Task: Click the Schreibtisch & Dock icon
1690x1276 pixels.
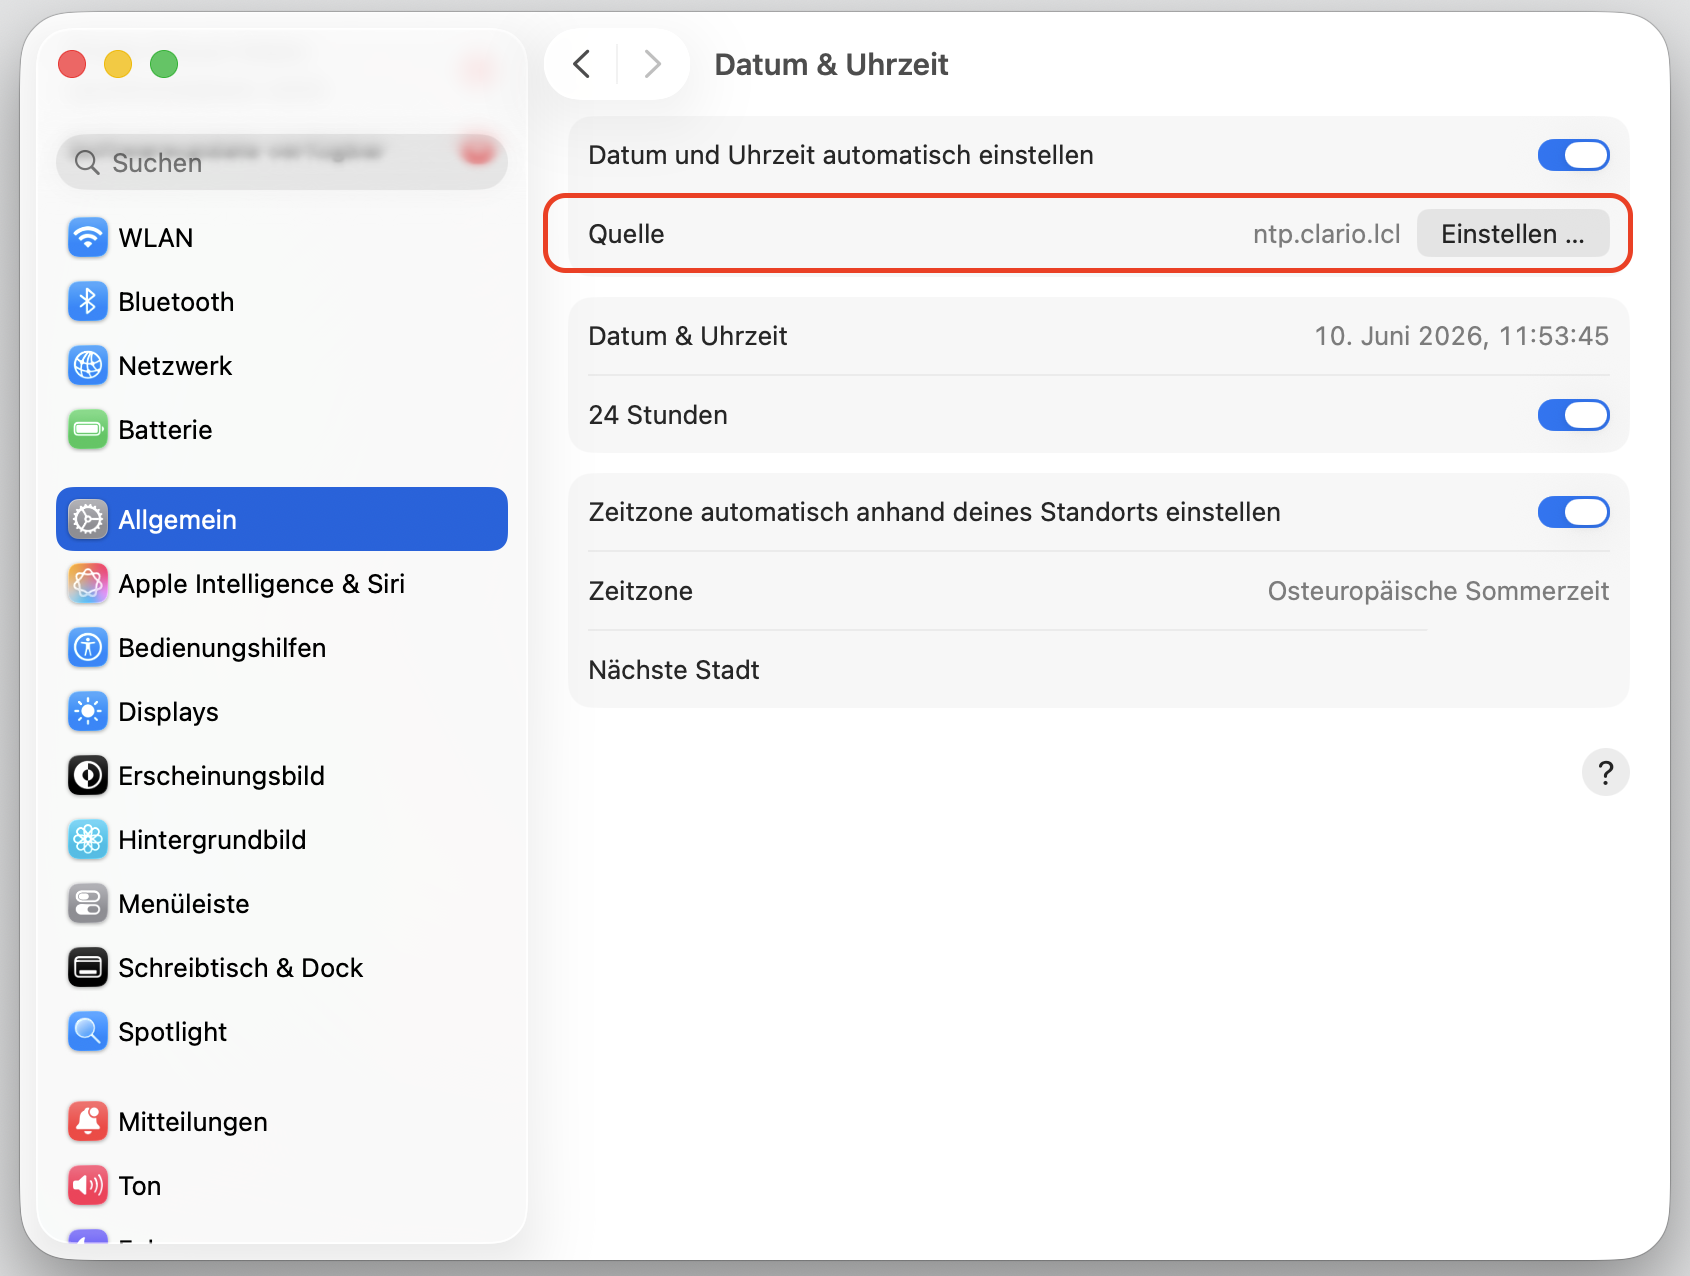Action: pos(88,968)
